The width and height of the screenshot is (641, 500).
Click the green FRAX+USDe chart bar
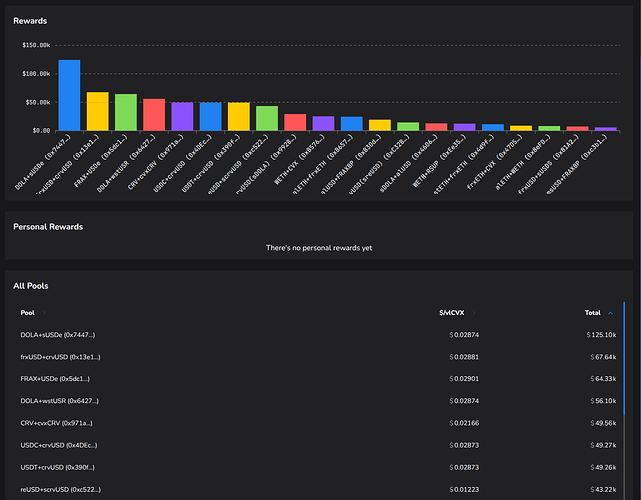(x=126, y=112)
